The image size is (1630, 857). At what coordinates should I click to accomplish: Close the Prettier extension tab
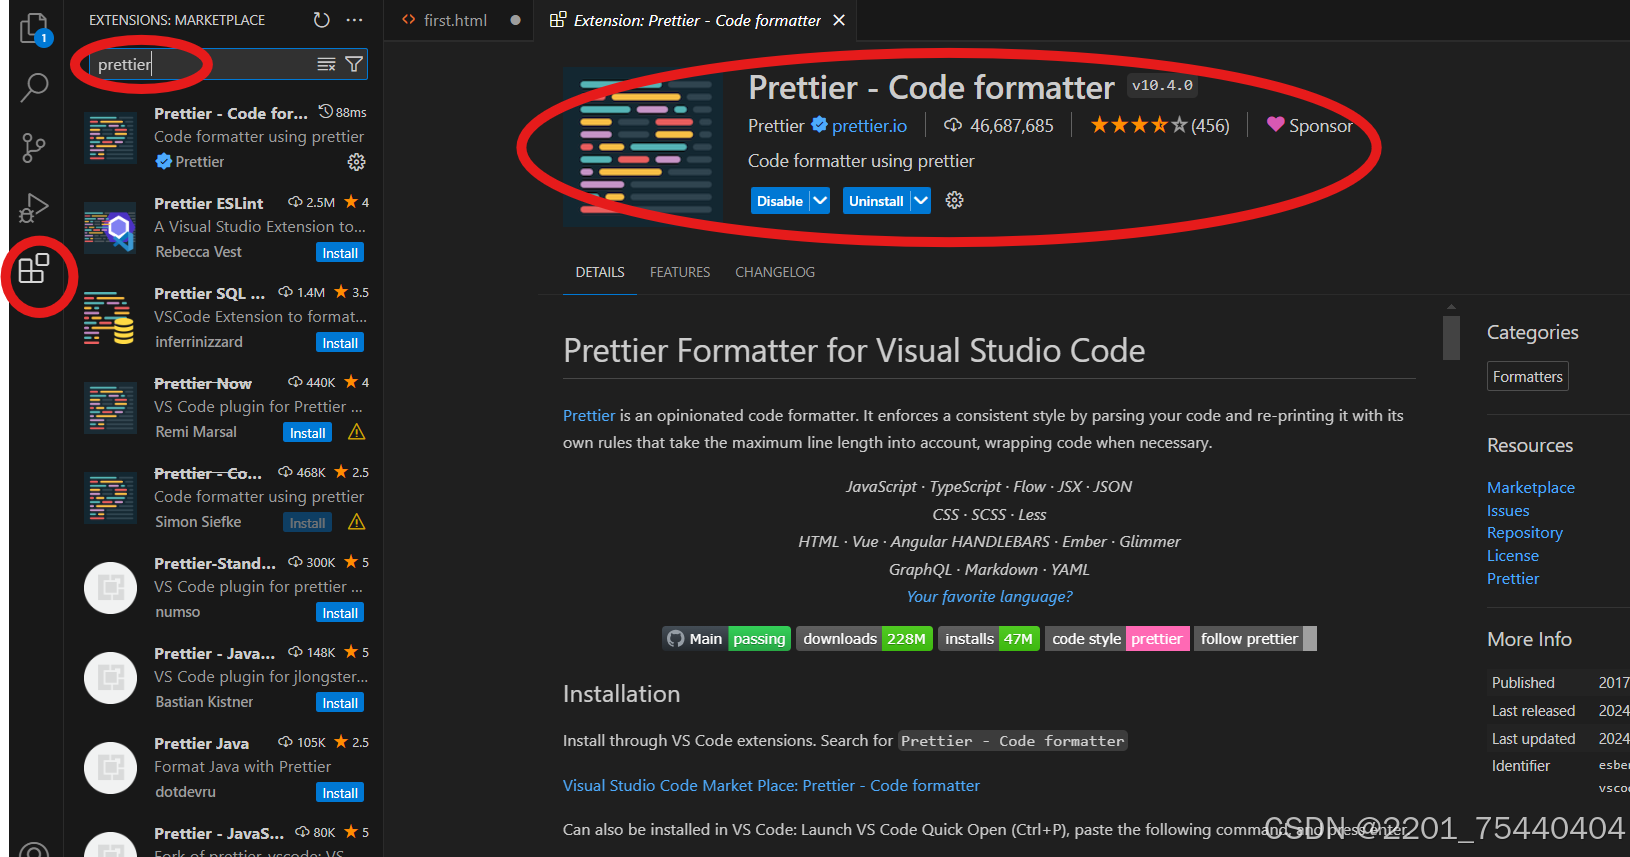pyautogui.click(x=839, y=20)
